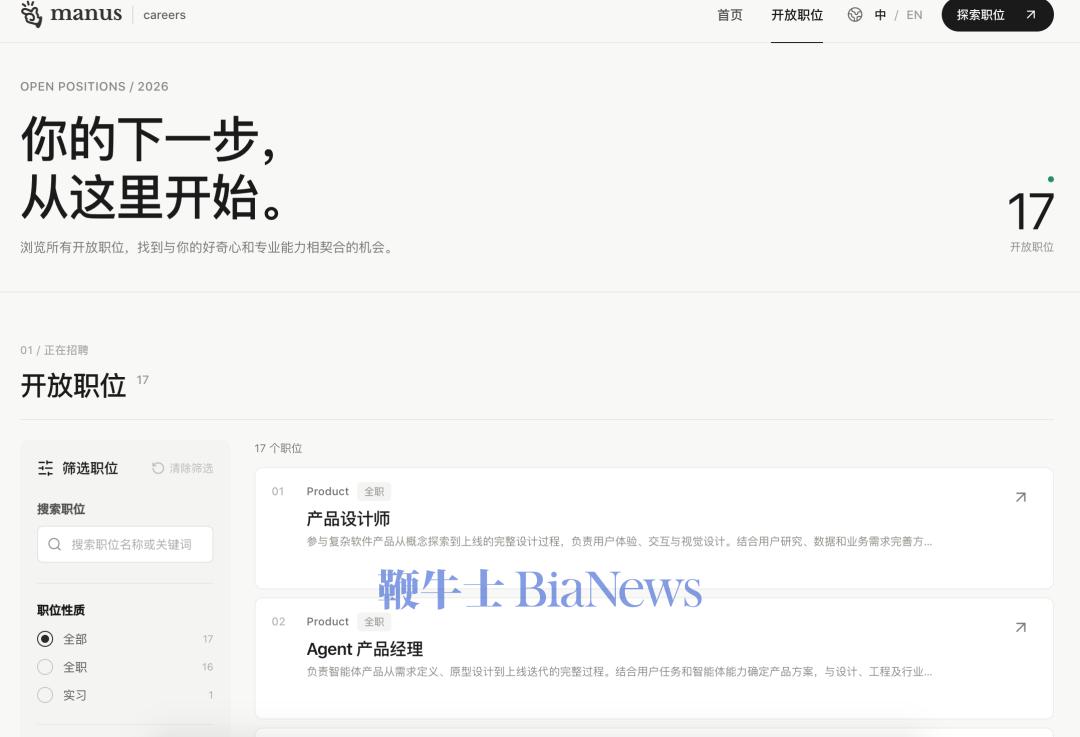The image size is (1080, 737).
Task: Click the 全职 count 16
Action: tap(207, 667)
